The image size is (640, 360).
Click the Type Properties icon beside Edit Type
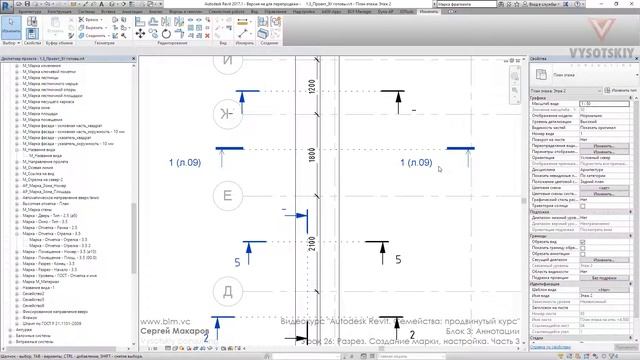[607, 90]
